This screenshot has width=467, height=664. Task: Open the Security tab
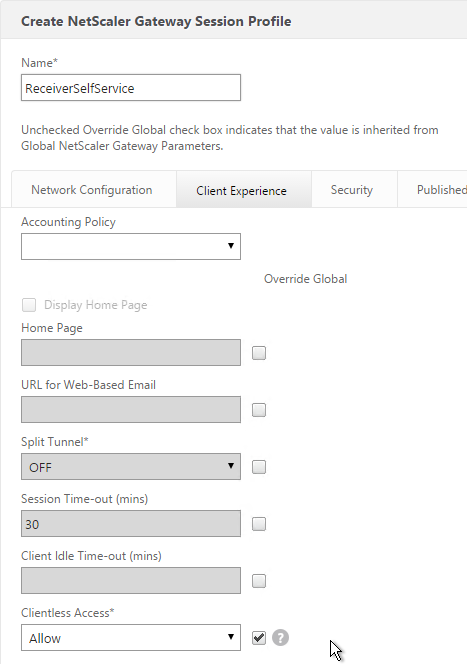pyautogui.click(x=352, y=190)
